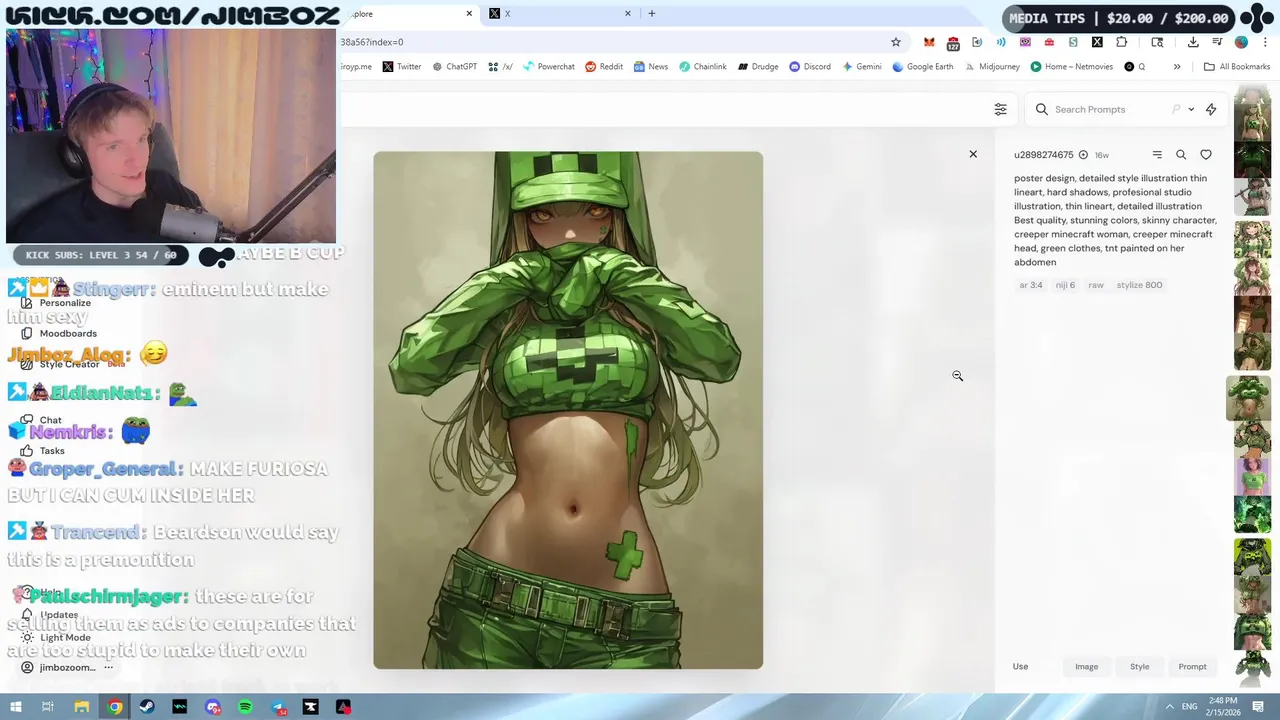The width and height of the screenshot is (1280, 720).
Task: Open the X extension icon in the toolbar
Action: 1097,42
